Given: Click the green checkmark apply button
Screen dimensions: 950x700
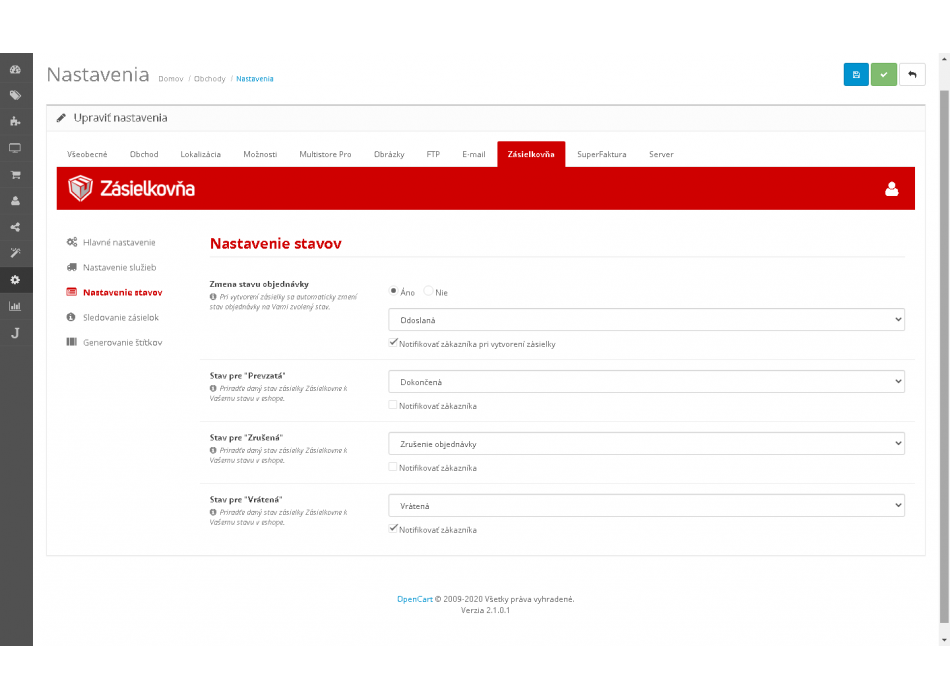Looking at the screenshot, I should [884, 75].
